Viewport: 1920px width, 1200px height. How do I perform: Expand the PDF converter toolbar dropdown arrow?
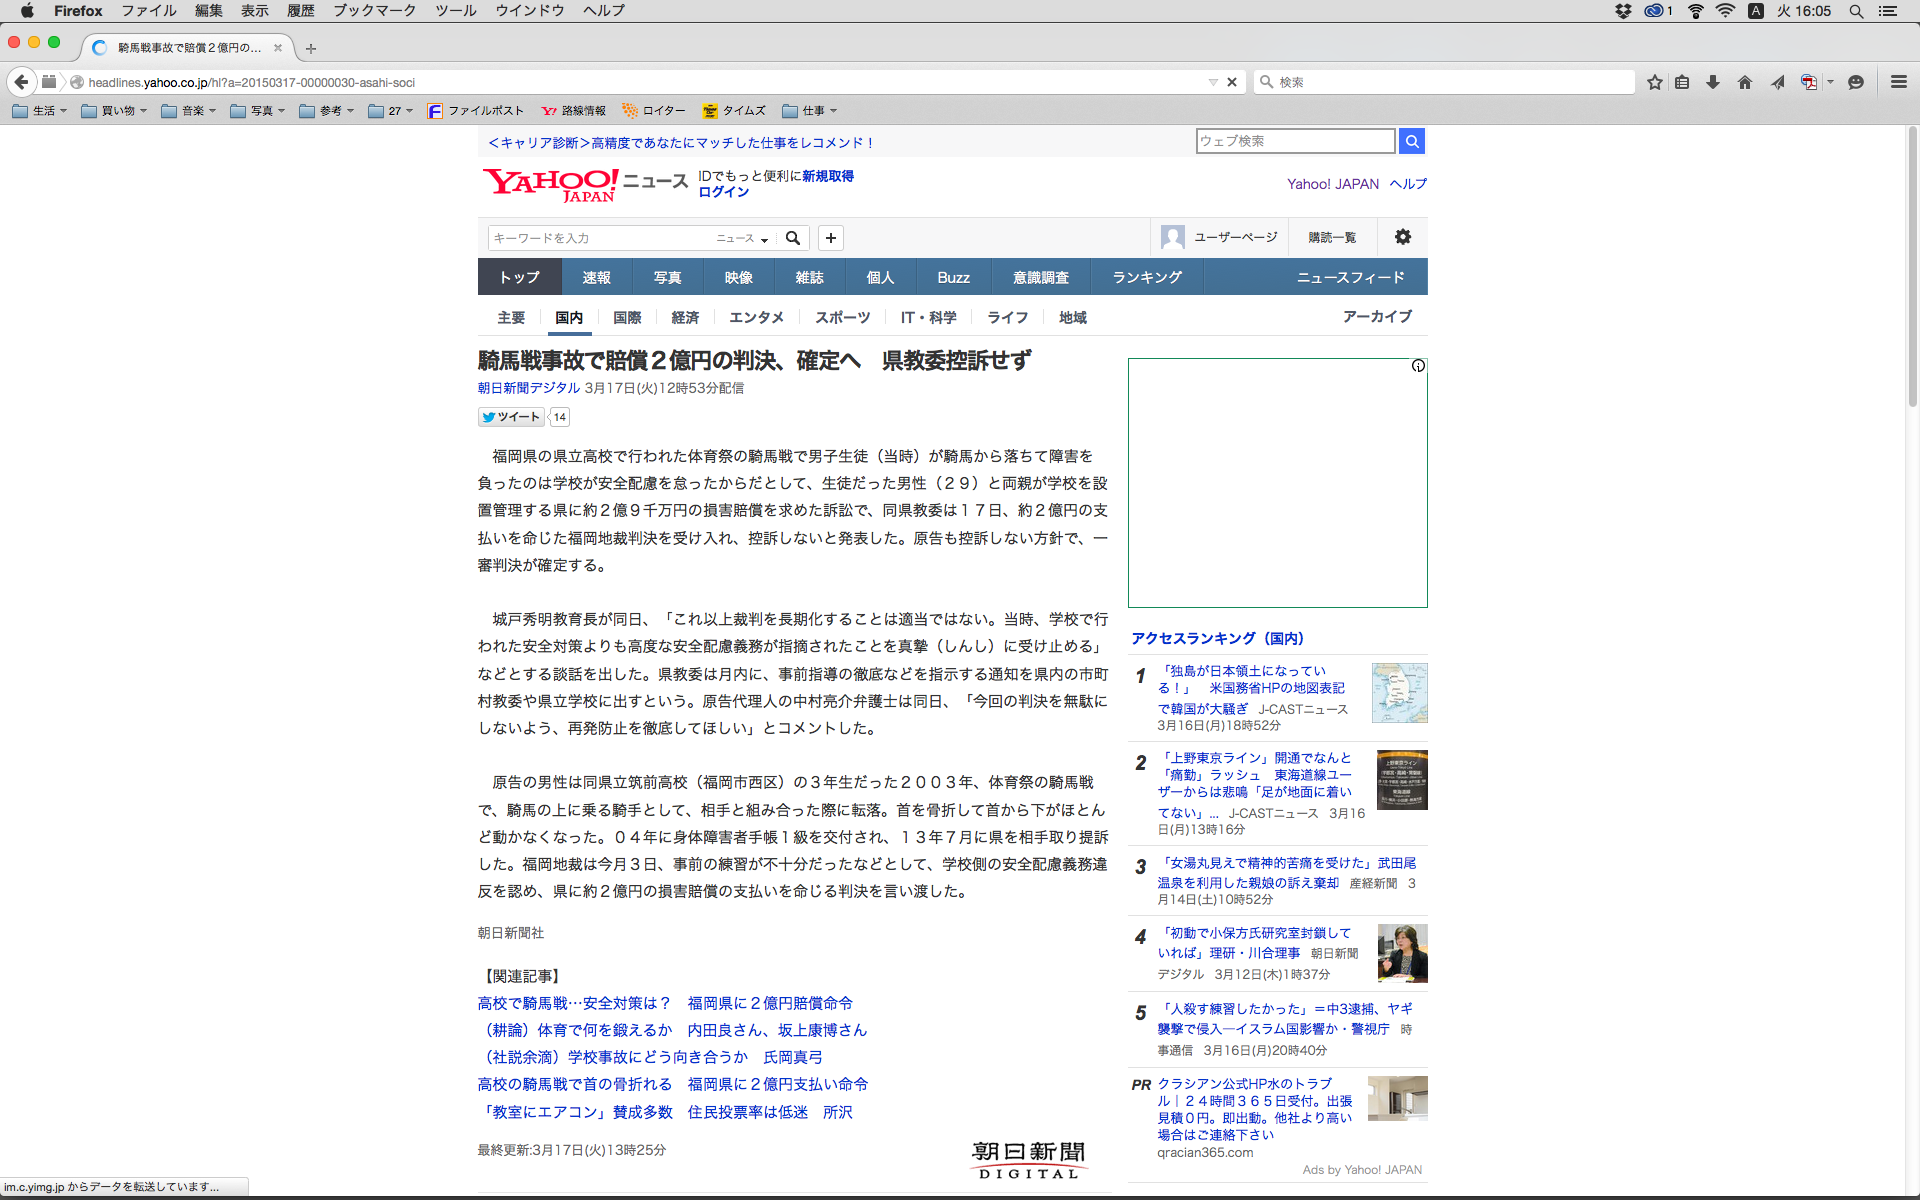[x=1830, y=82]
